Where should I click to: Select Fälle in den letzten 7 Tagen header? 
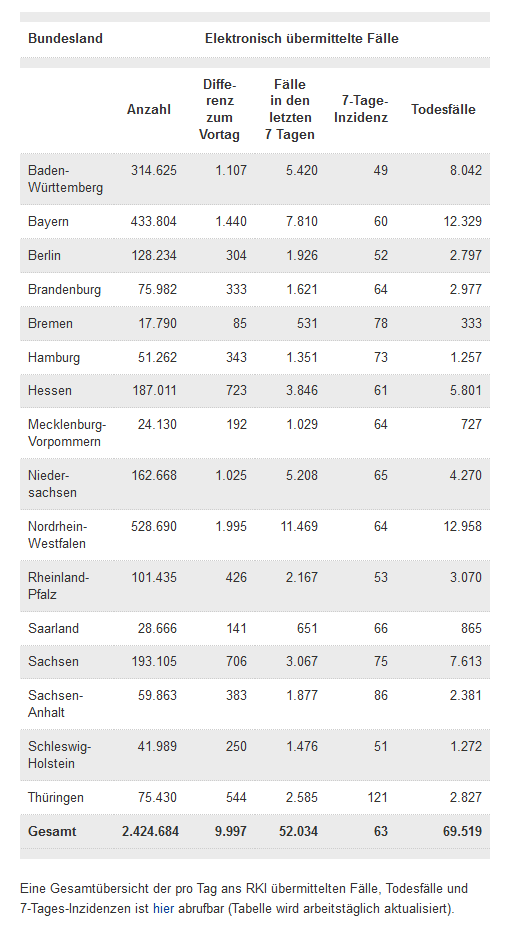pos(290,109)
